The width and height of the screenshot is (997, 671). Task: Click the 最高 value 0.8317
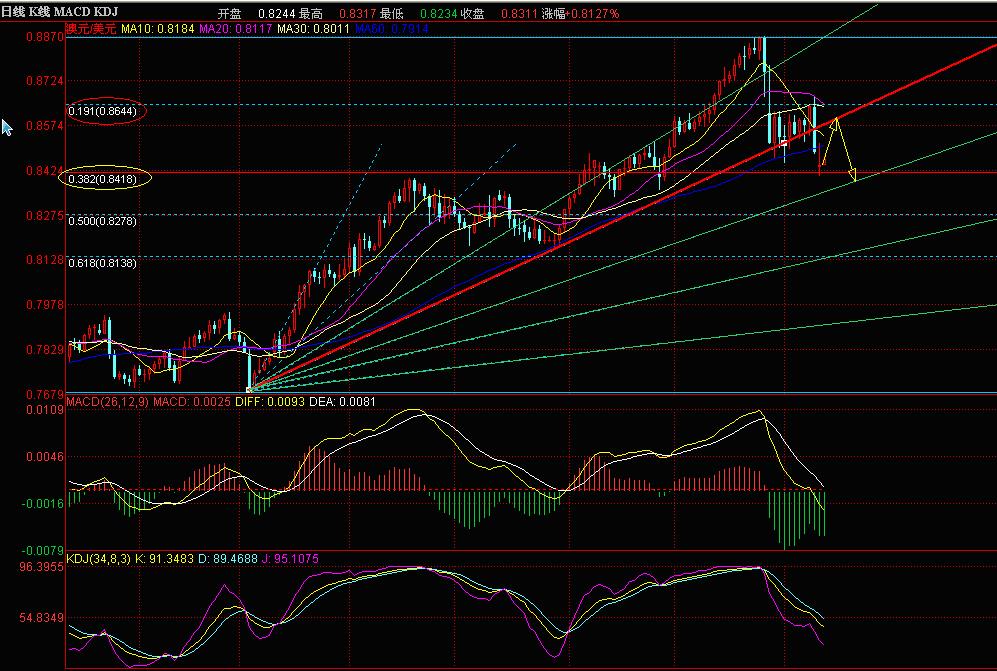coord(356,13)
